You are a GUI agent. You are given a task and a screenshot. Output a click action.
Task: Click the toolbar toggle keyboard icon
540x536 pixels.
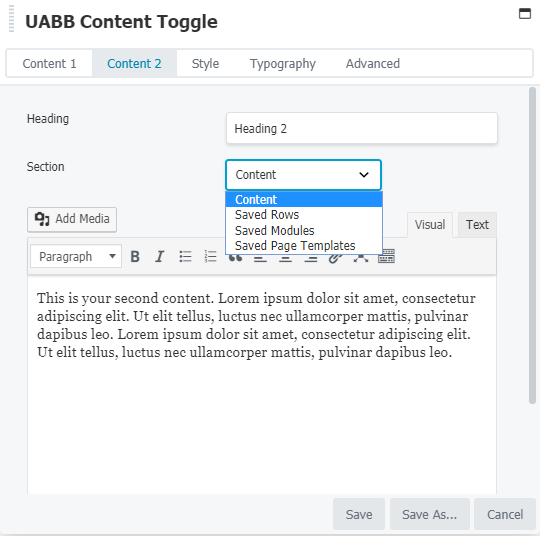386,256
